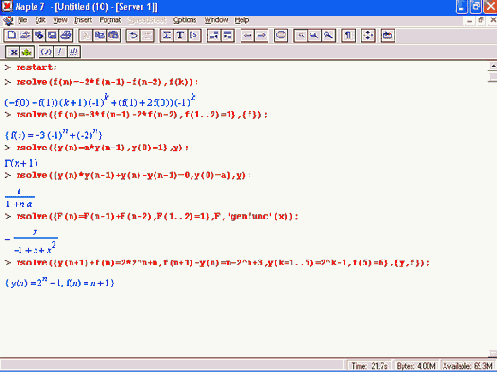Image resolution: width=497 pixels, height=372 pixels.
Task: Click the vertical scrollbar thumb
Action: pyautogui.click(x=493, y=77)
